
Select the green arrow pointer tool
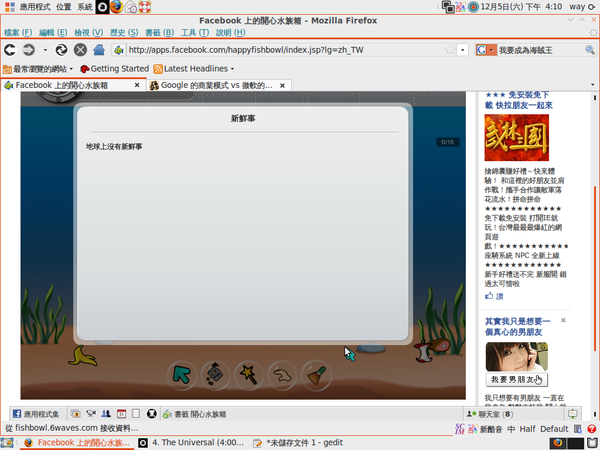point(181,375)
